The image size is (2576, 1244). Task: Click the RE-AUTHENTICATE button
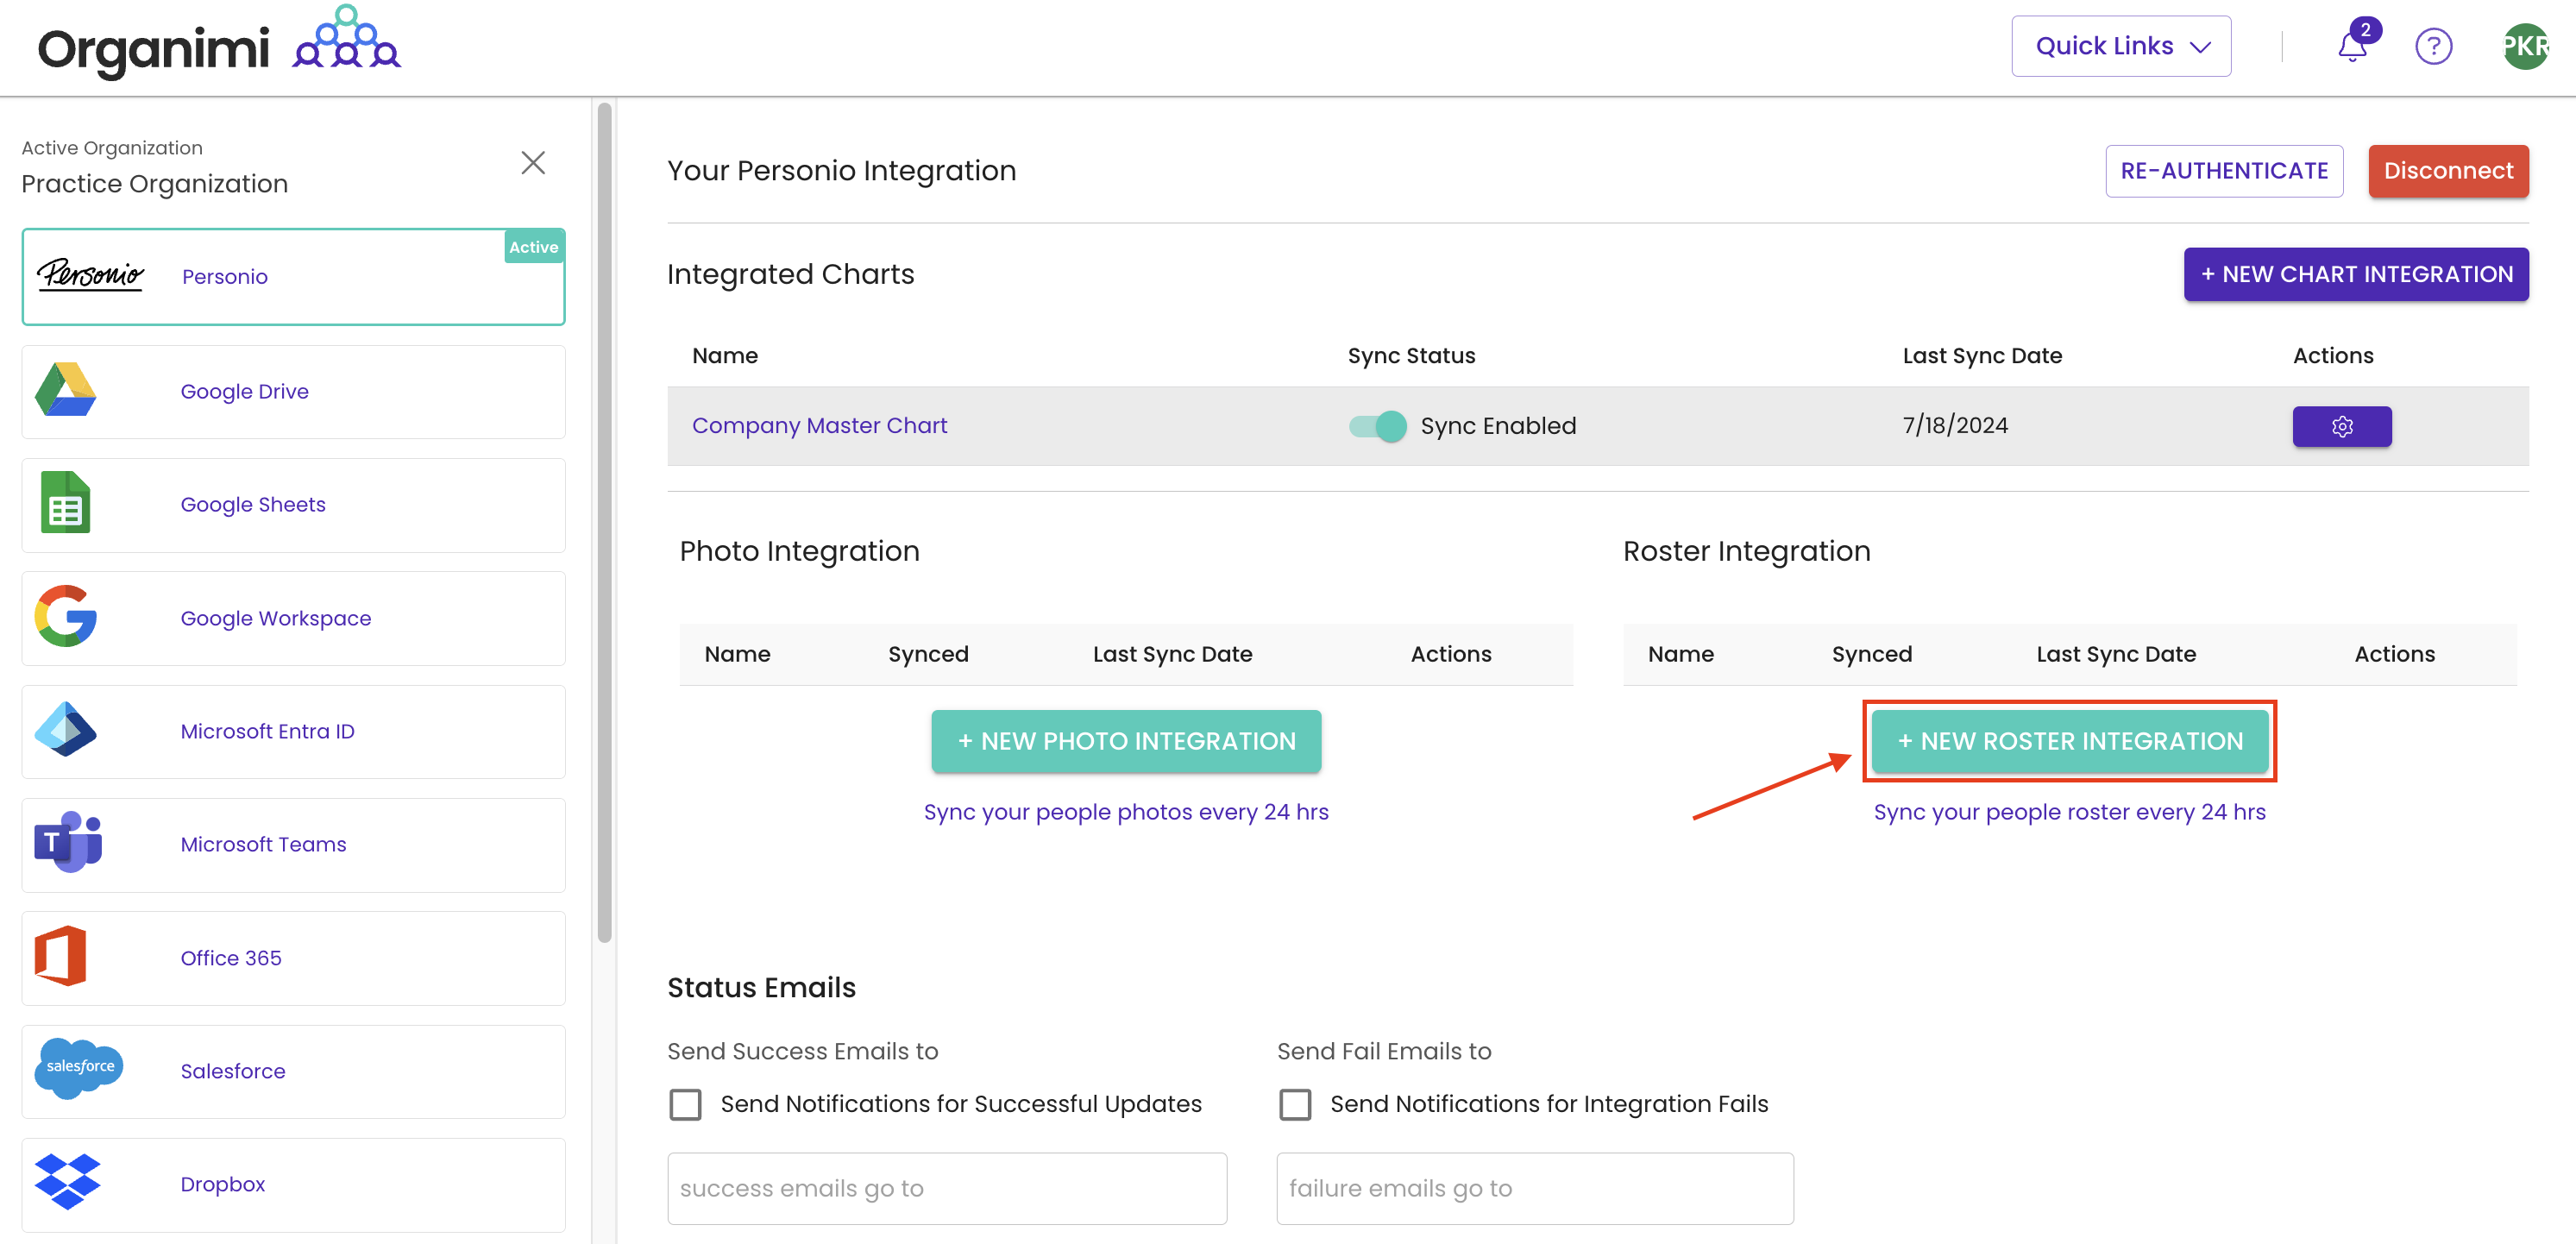point(2224,171)
